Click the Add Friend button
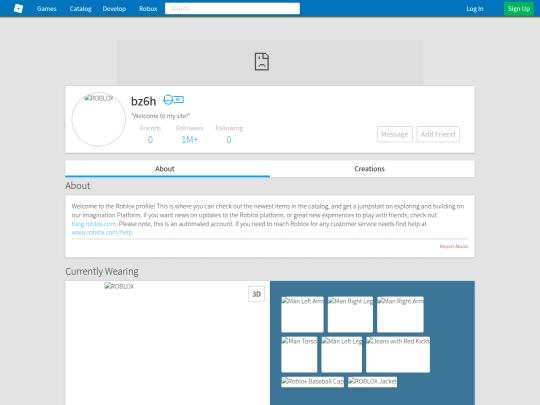 [438, 134]
